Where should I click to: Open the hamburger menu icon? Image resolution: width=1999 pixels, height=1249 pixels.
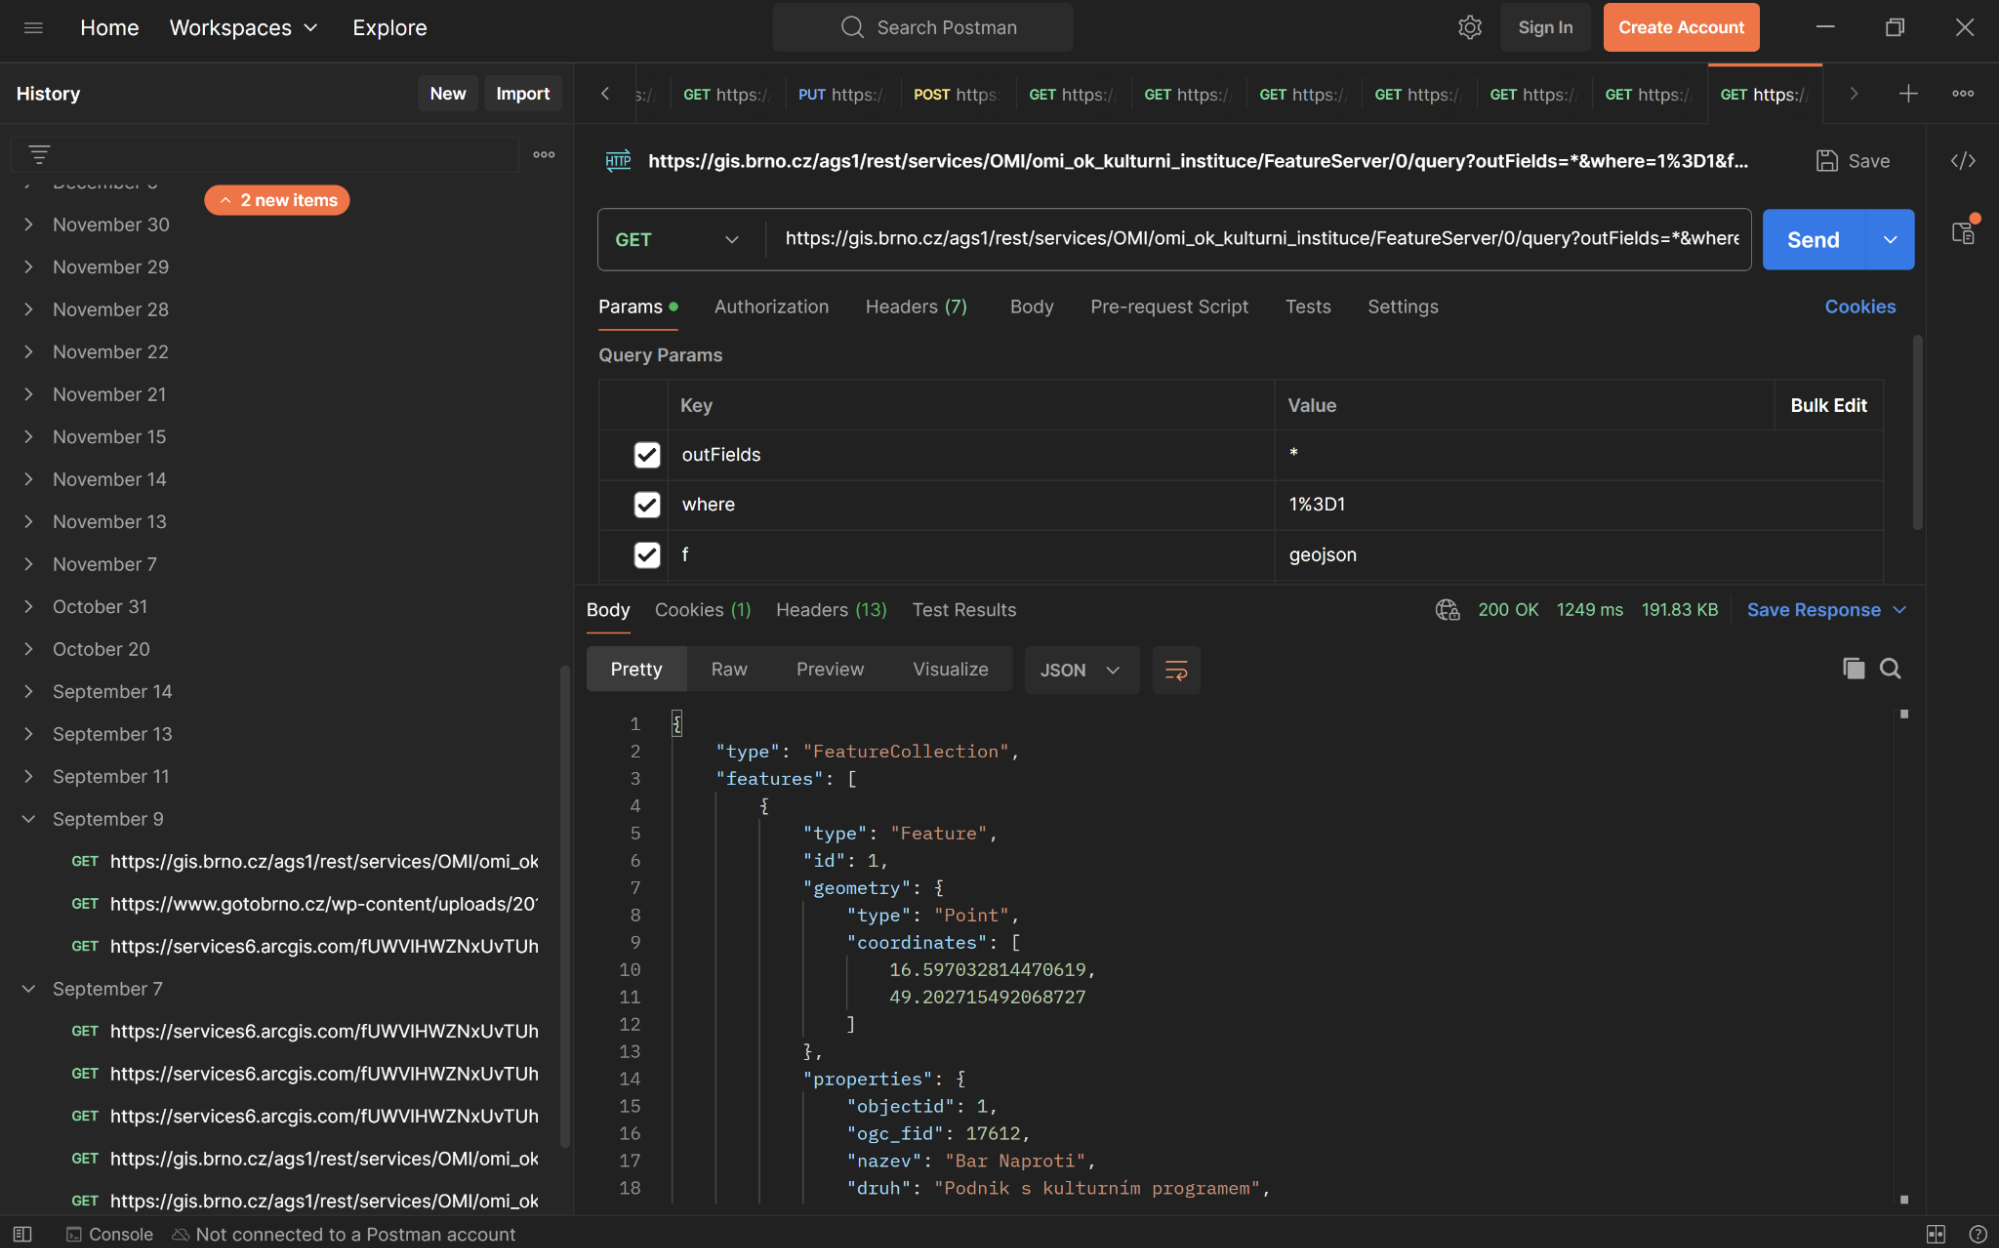[x=33, y=27]
